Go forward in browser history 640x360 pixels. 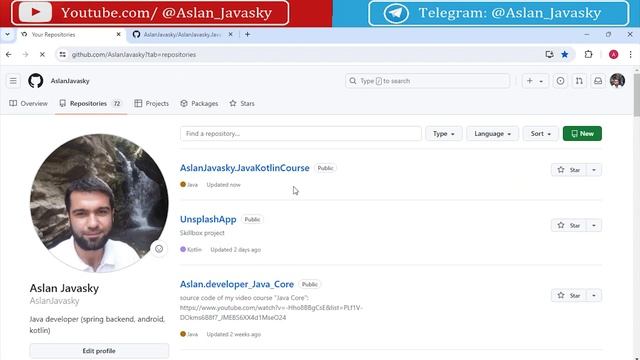pyautogui.click(x=25, y=54)
